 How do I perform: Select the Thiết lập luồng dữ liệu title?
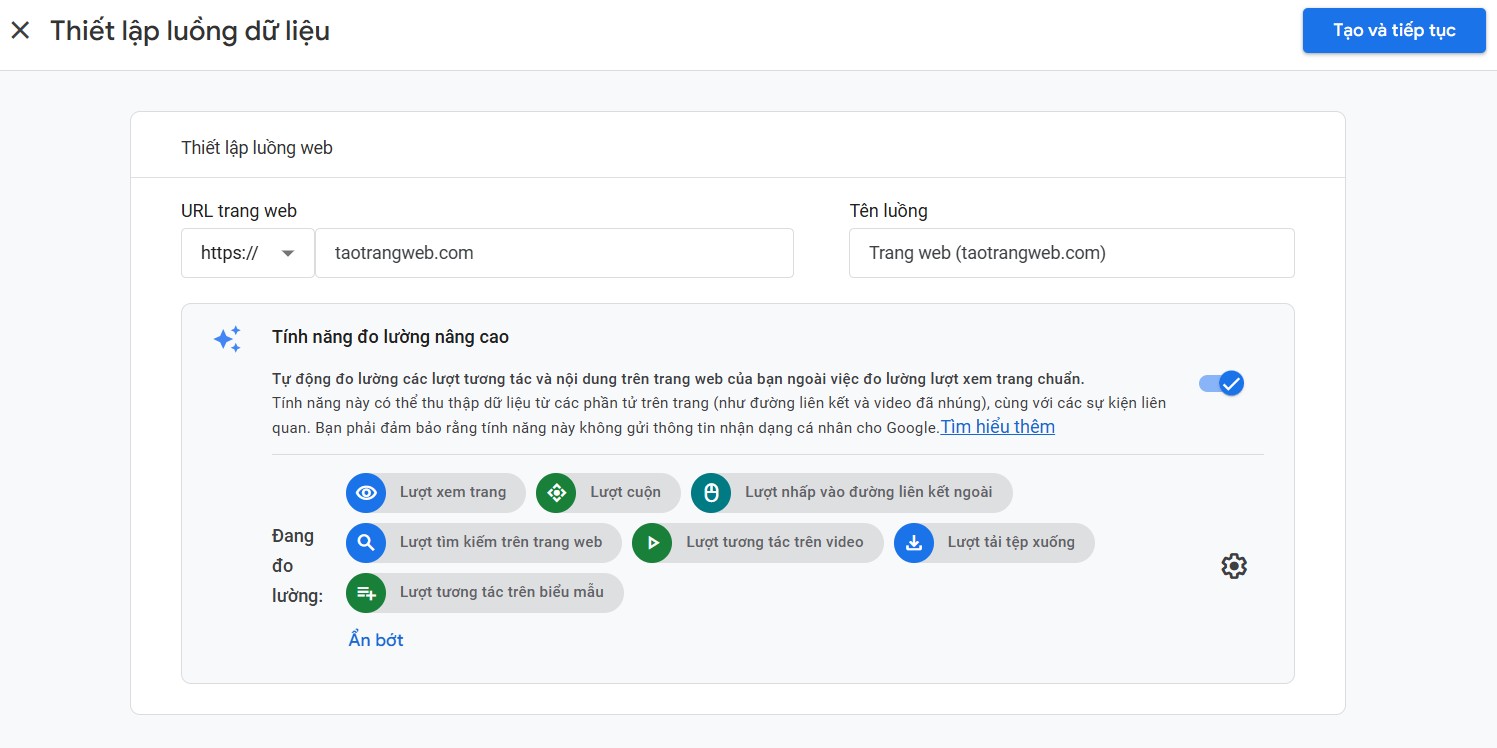[190, 30]
